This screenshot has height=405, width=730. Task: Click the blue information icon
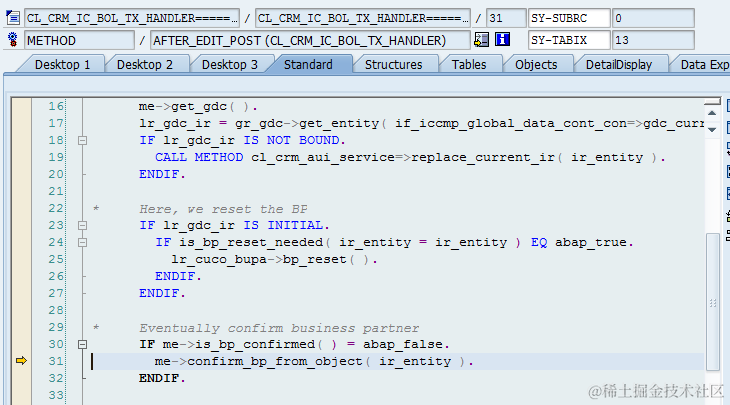[x=502, y=40]
